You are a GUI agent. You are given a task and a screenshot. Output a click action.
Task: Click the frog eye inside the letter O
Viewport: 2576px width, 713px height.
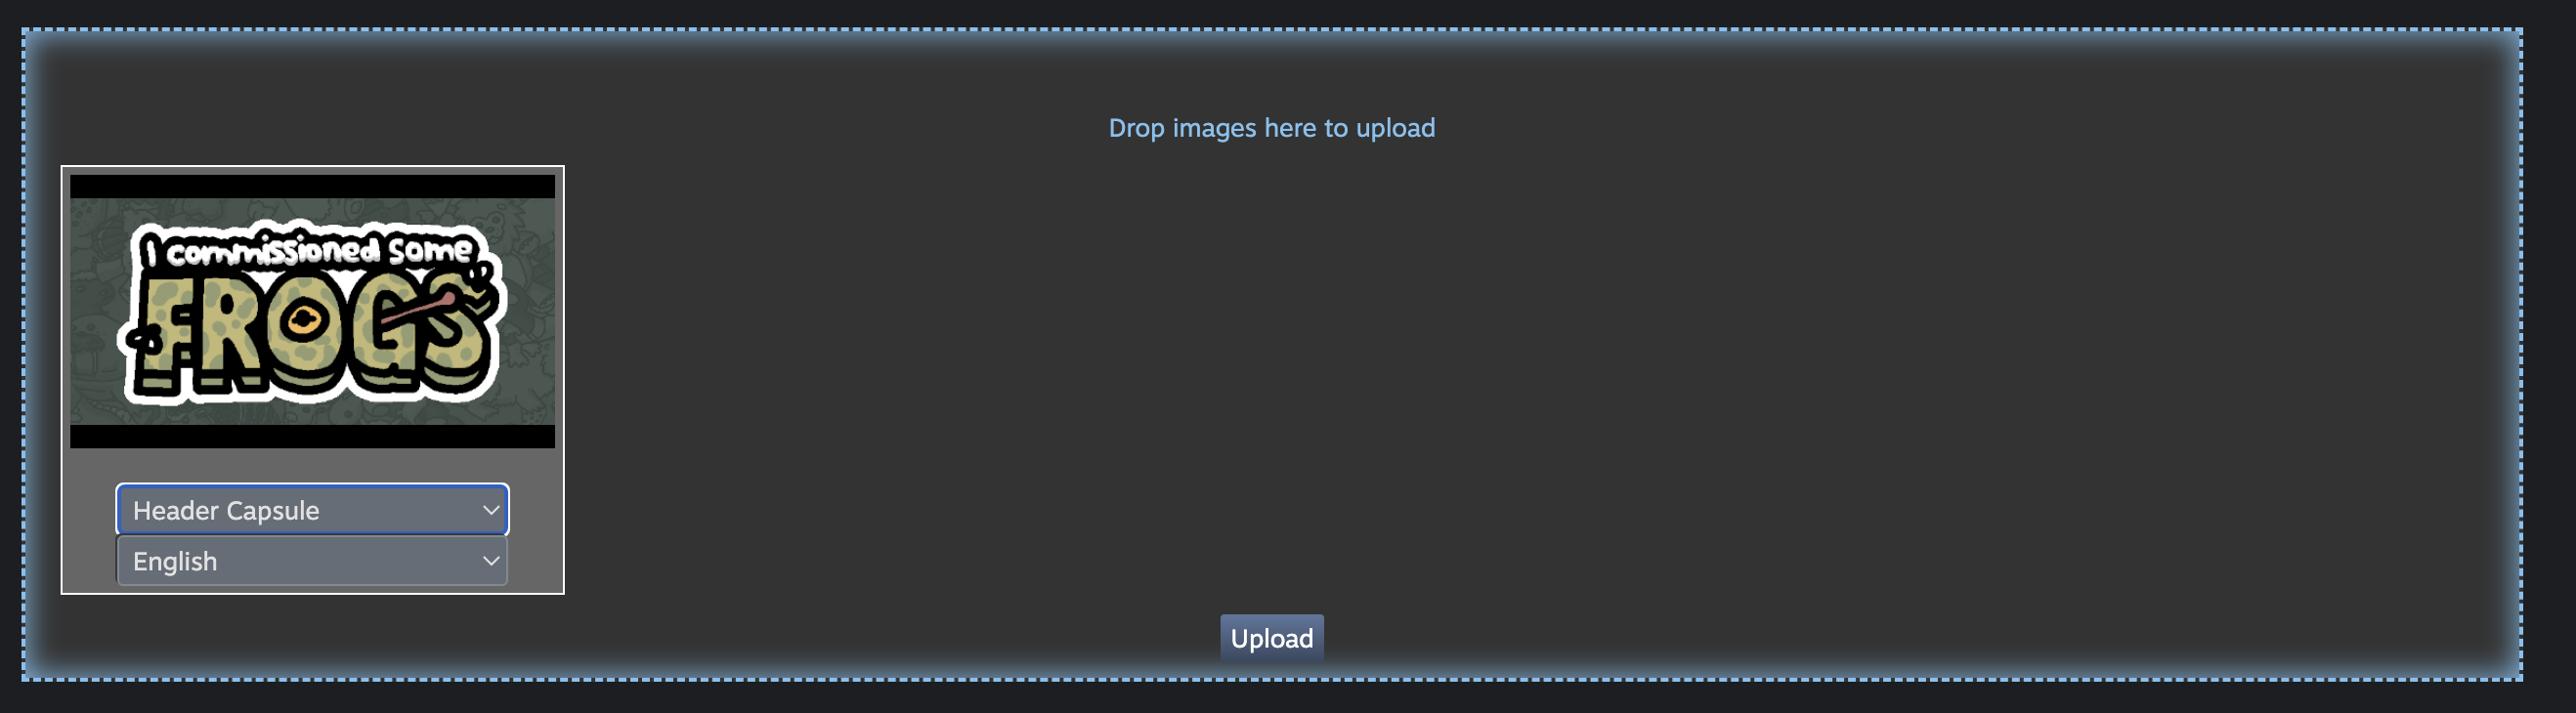click(303, 321)
